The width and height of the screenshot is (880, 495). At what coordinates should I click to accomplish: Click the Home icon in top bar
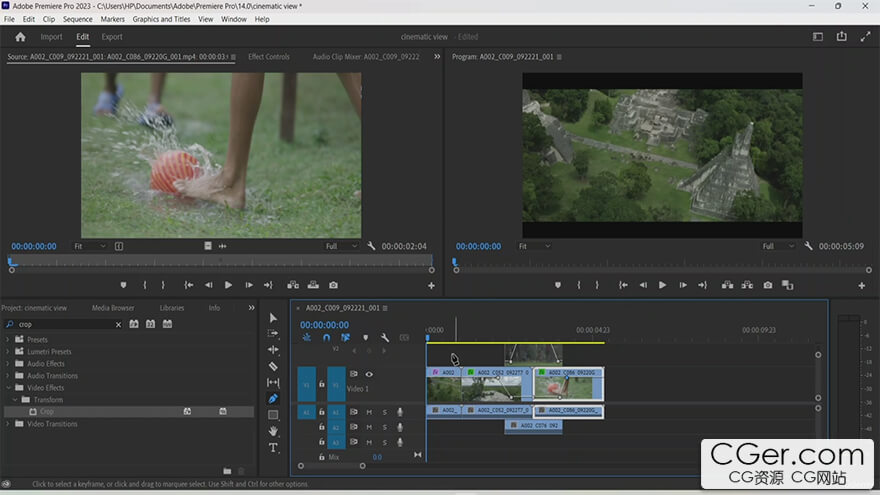click(x=20, y=37)
